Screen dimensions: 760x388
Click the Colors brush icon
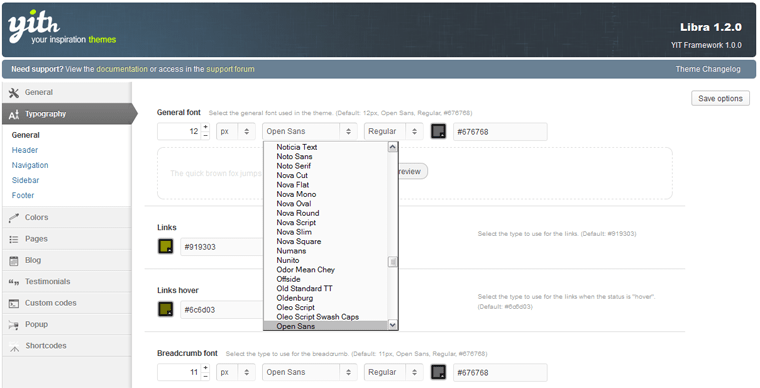click(x=14, y=218)
